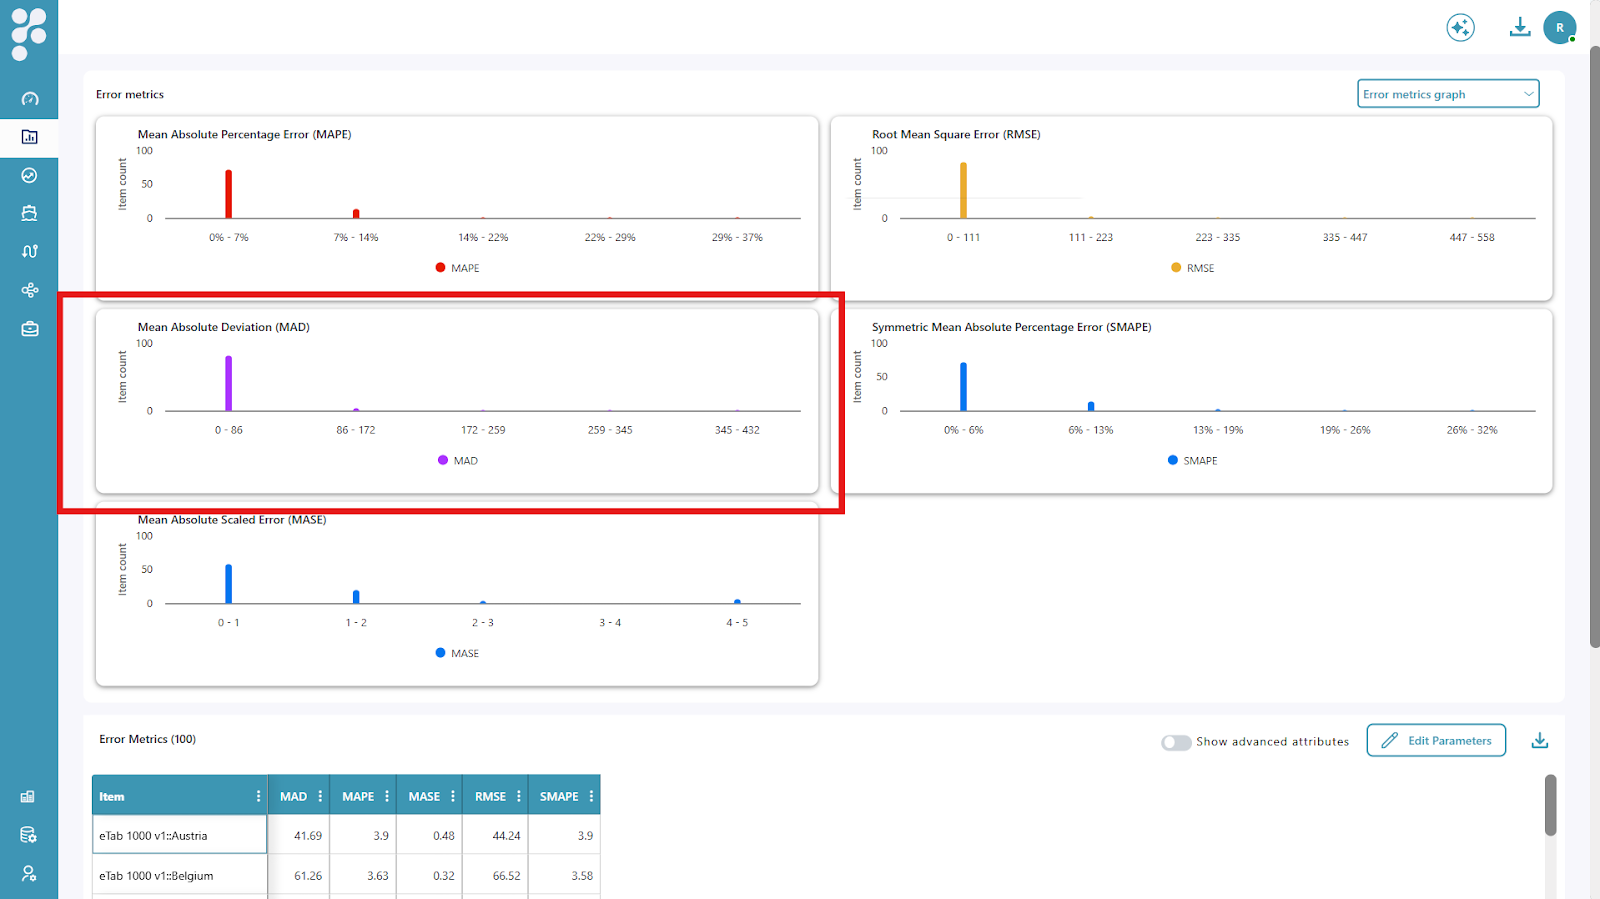Screen dimensions: 1600x899
Task: Open the Item column options menu
Action: click(x=258, y=797)
